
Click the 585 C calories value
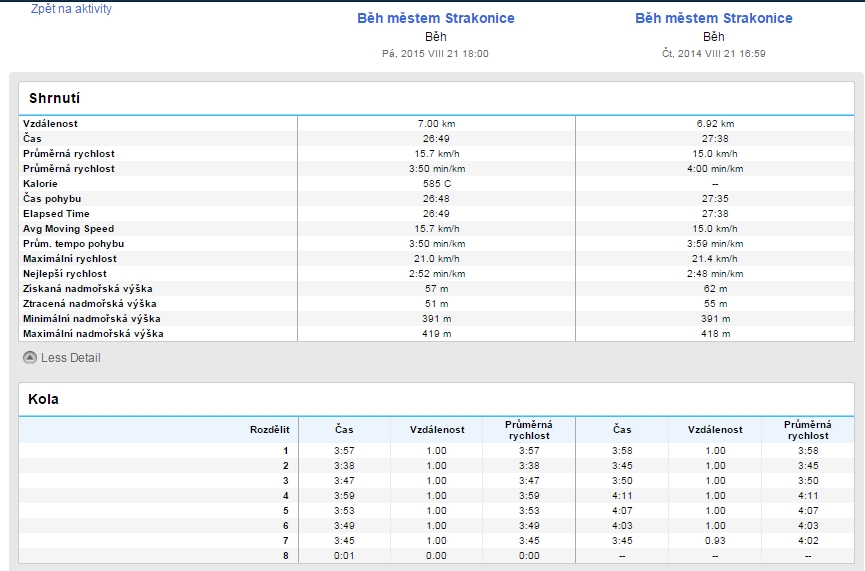pos(436,184)
